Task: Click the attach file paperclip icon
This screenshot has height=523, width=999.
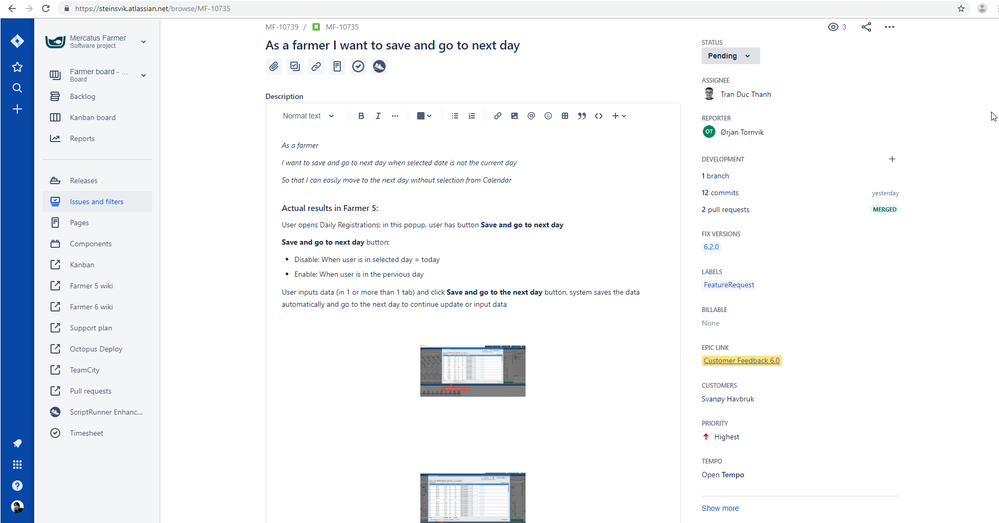Action: (273, 66)
